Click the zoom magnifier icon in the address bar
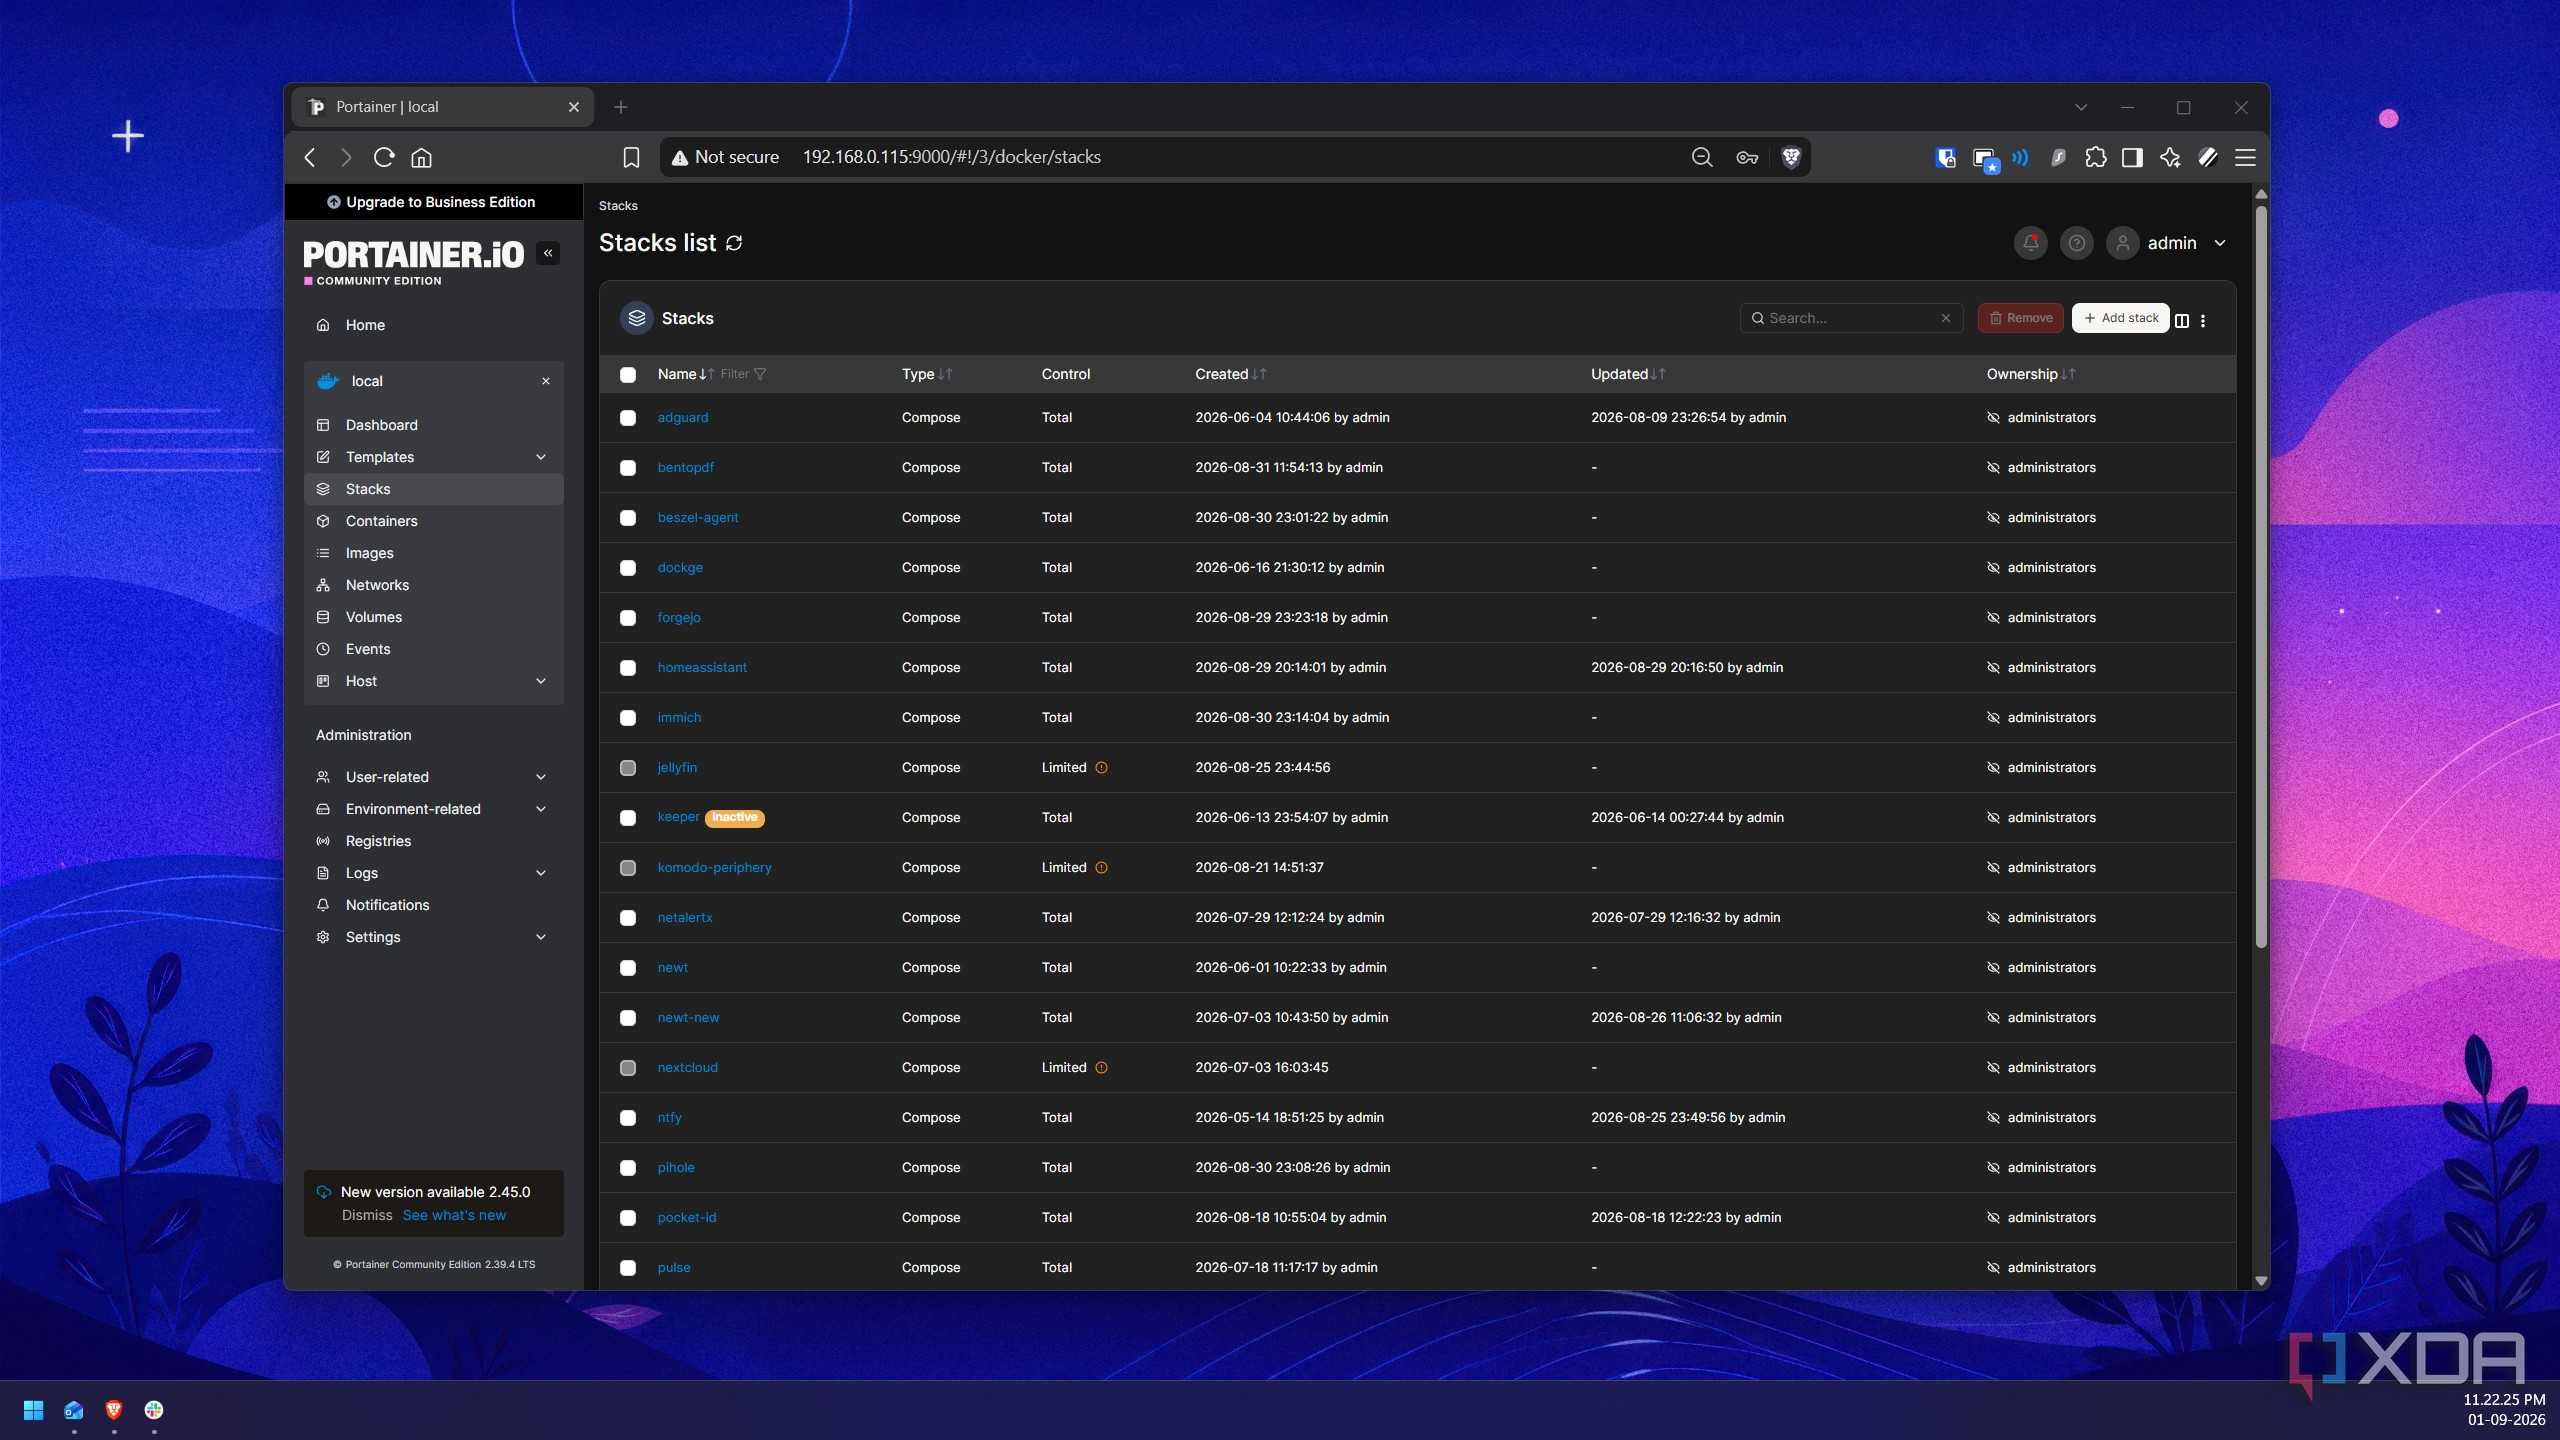This screenshot has width=2560, height=1440. (x=1701, y=157)
